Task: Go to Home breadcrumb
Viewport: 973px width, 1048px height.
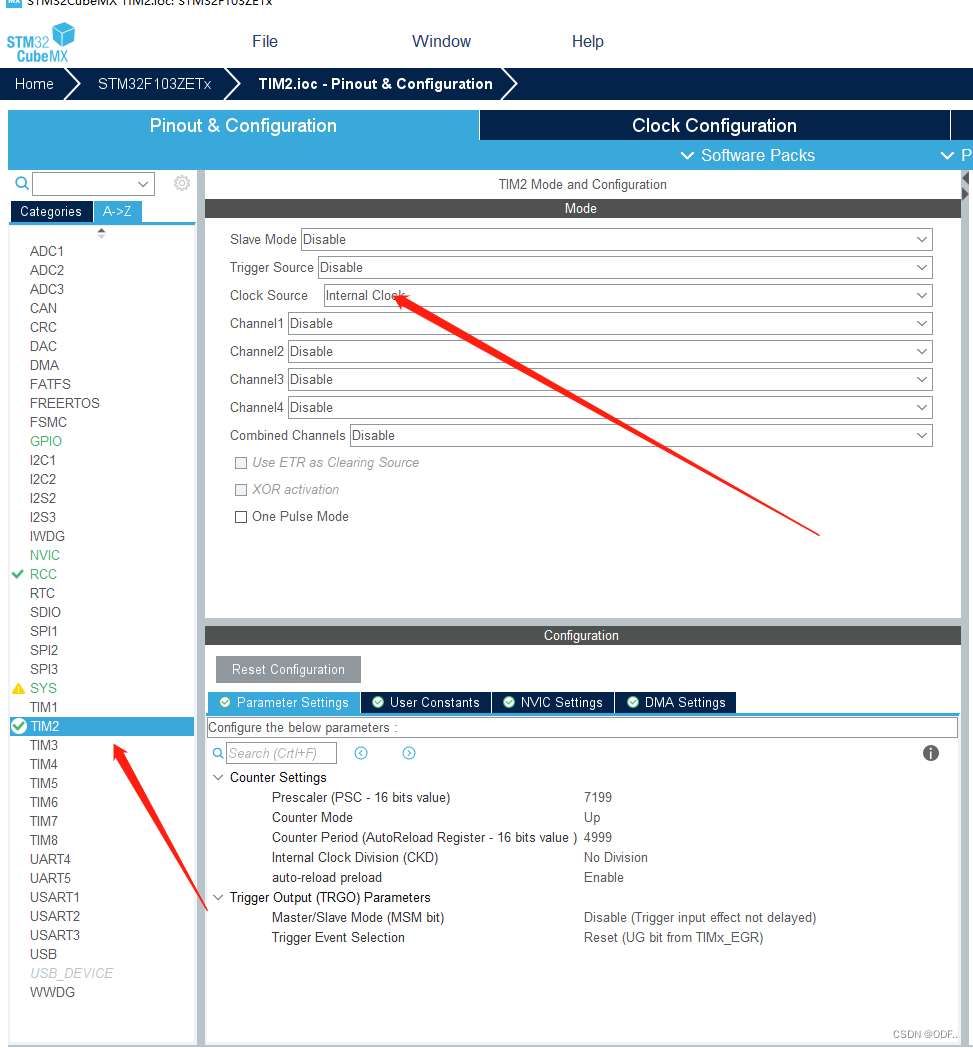Action: coord(34,84)
